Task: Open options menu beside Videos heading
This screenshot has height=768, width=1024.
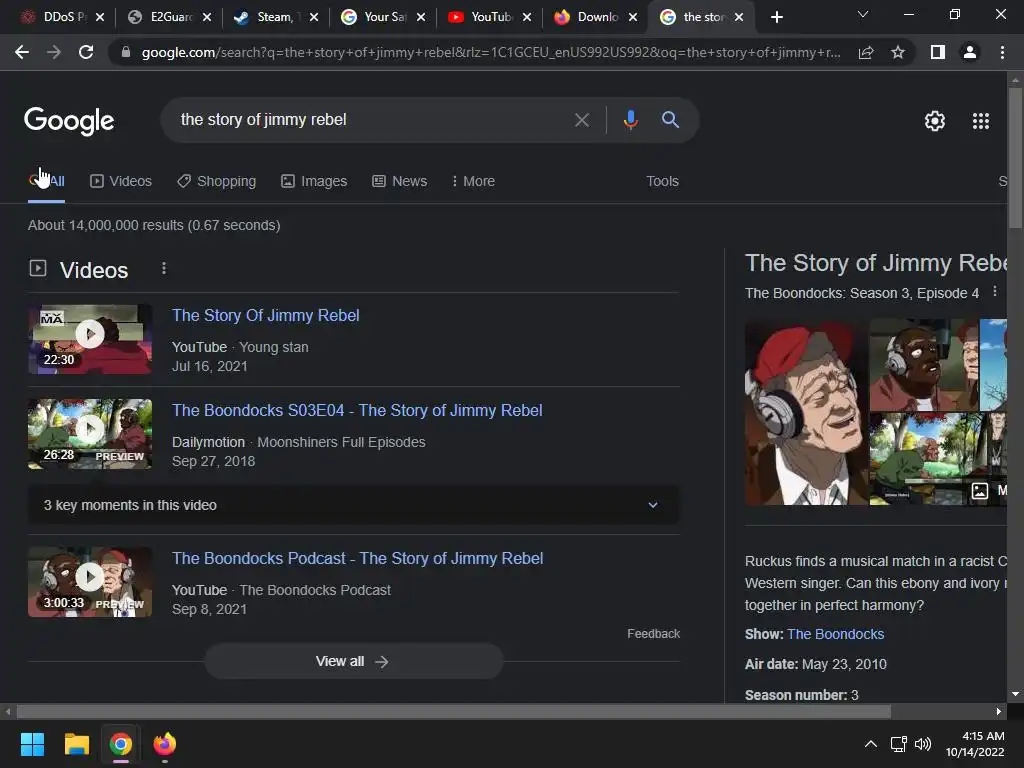Action: pyautogui.click(x=164, y=268)
